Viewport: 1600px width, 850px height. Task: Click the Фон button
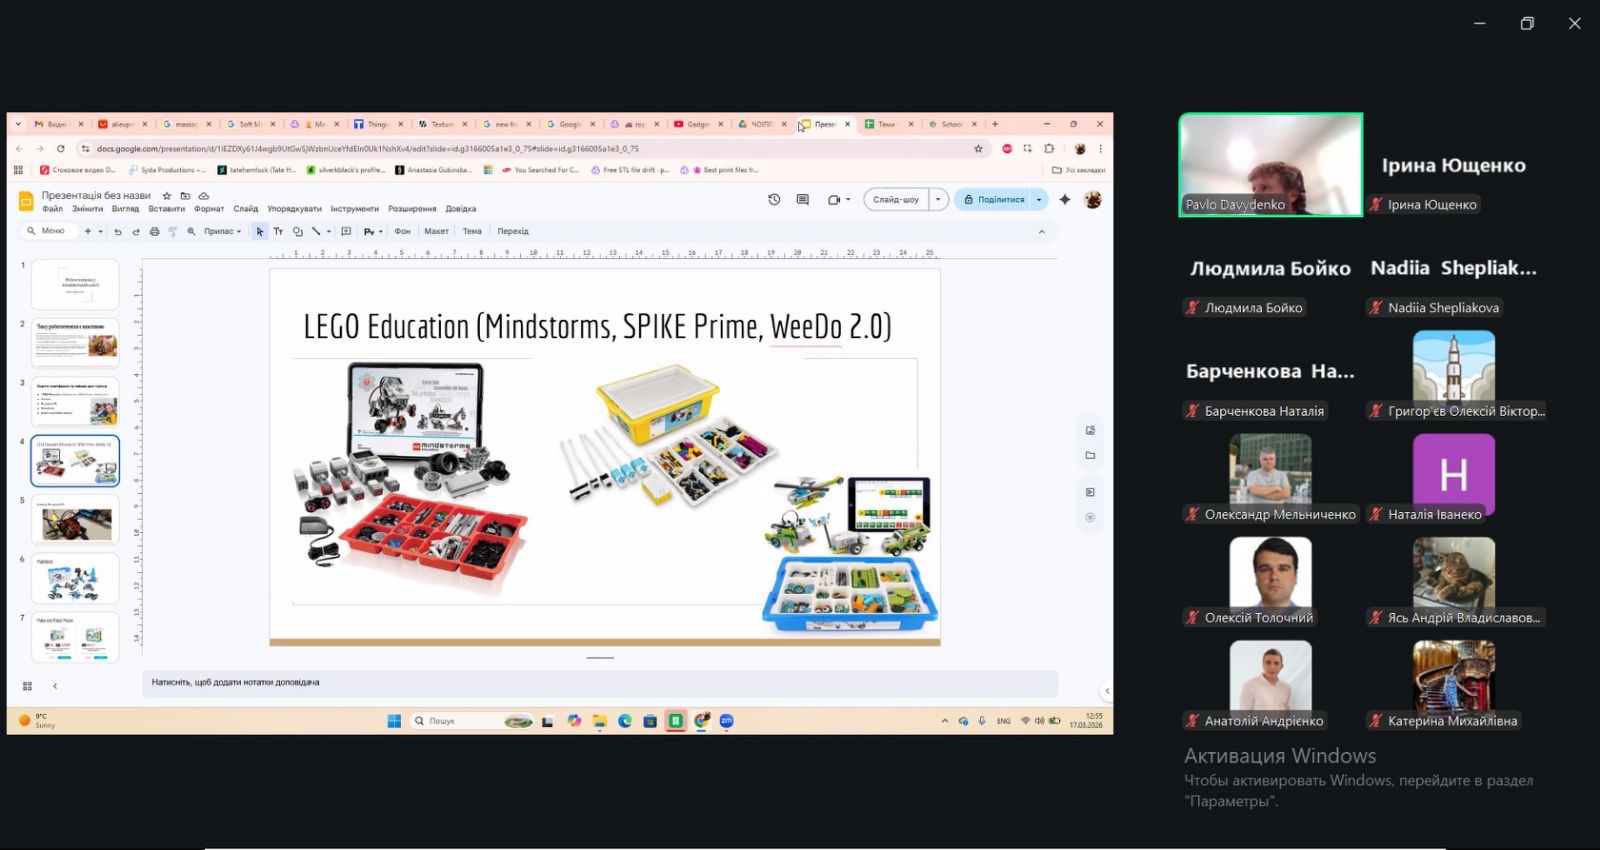402,231
